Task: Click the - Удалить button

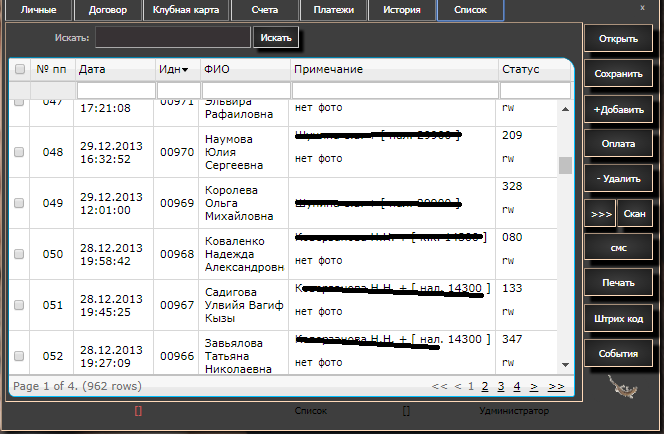Action: 618,179
